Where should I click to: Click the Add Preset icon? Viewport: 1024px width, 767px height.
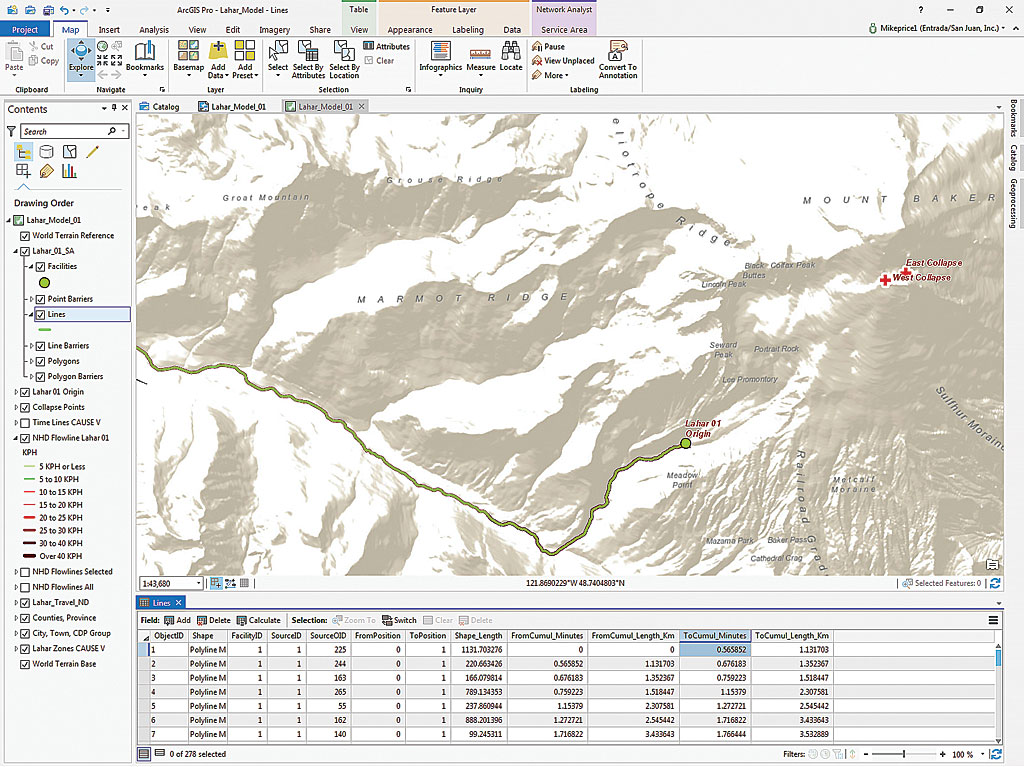tap(245, 52)
